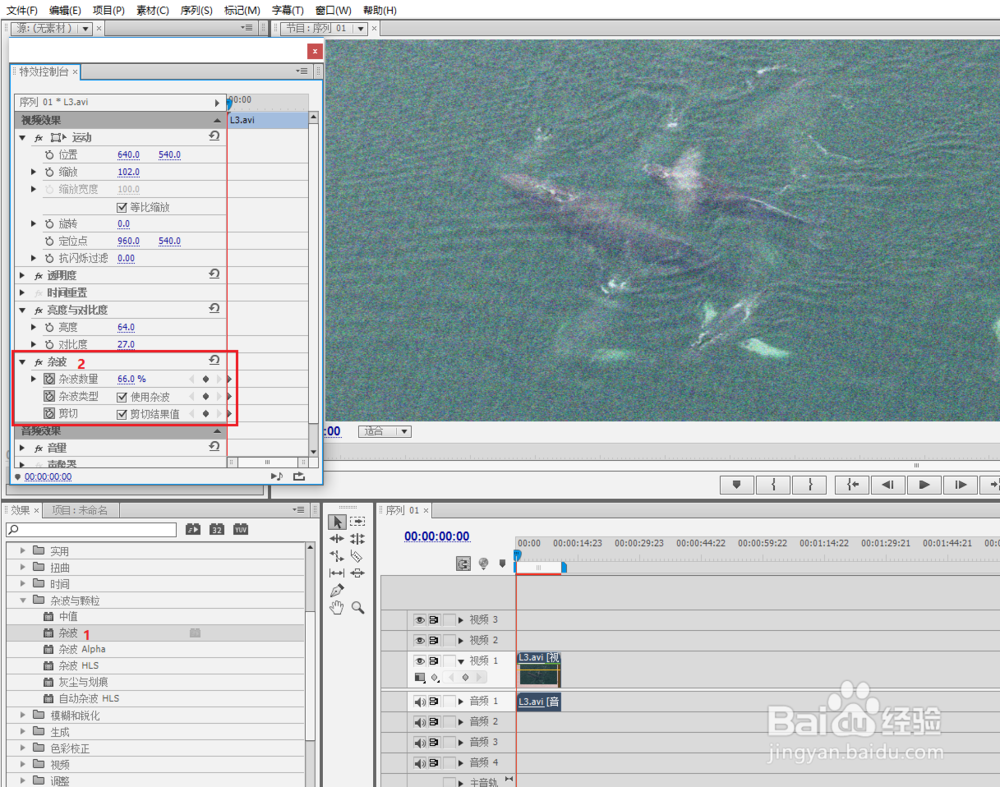This screenshot has height=787, width=1000.
Task: Select the Hand tool
Action: coord(337,608)
